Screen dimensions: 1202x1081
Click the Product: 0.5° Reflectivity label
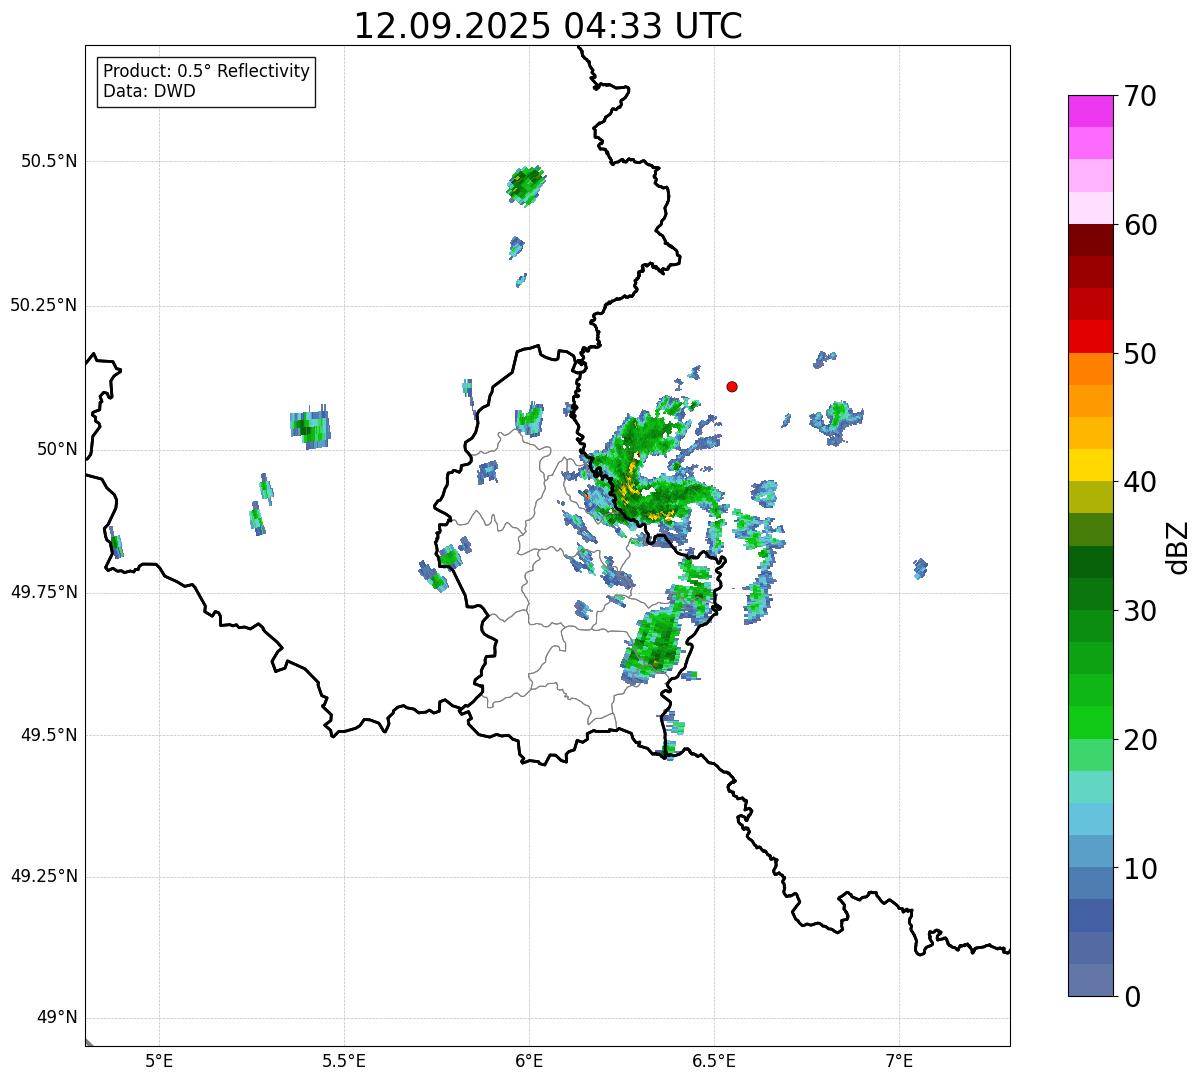click(x=207, y=72)
